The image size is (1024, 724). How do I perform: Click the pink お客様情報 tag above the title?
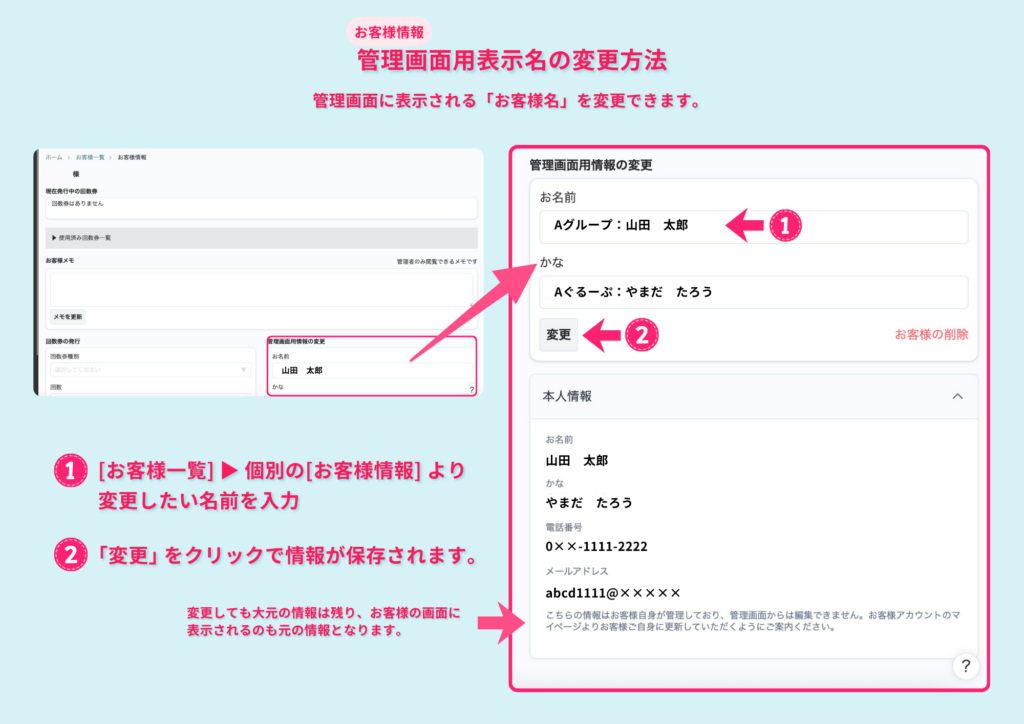pos(388,31)
